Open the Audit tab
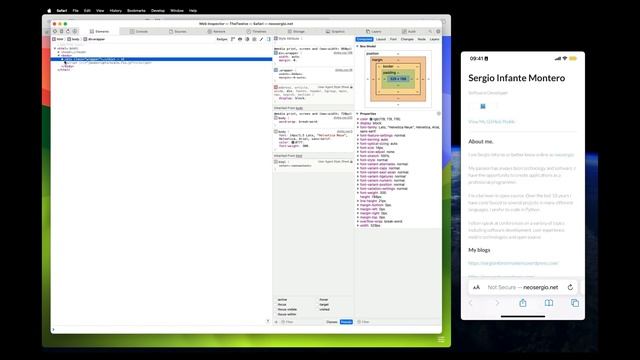The image size is (640, 360). coord(409,31)
